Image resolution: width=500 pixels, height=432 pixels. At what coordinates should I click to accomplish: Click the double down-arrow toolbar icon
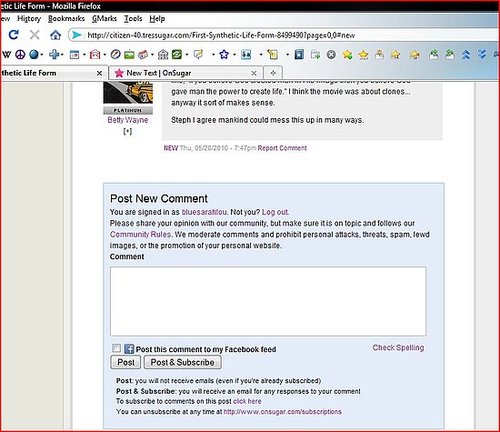click(x=482, y=54)
